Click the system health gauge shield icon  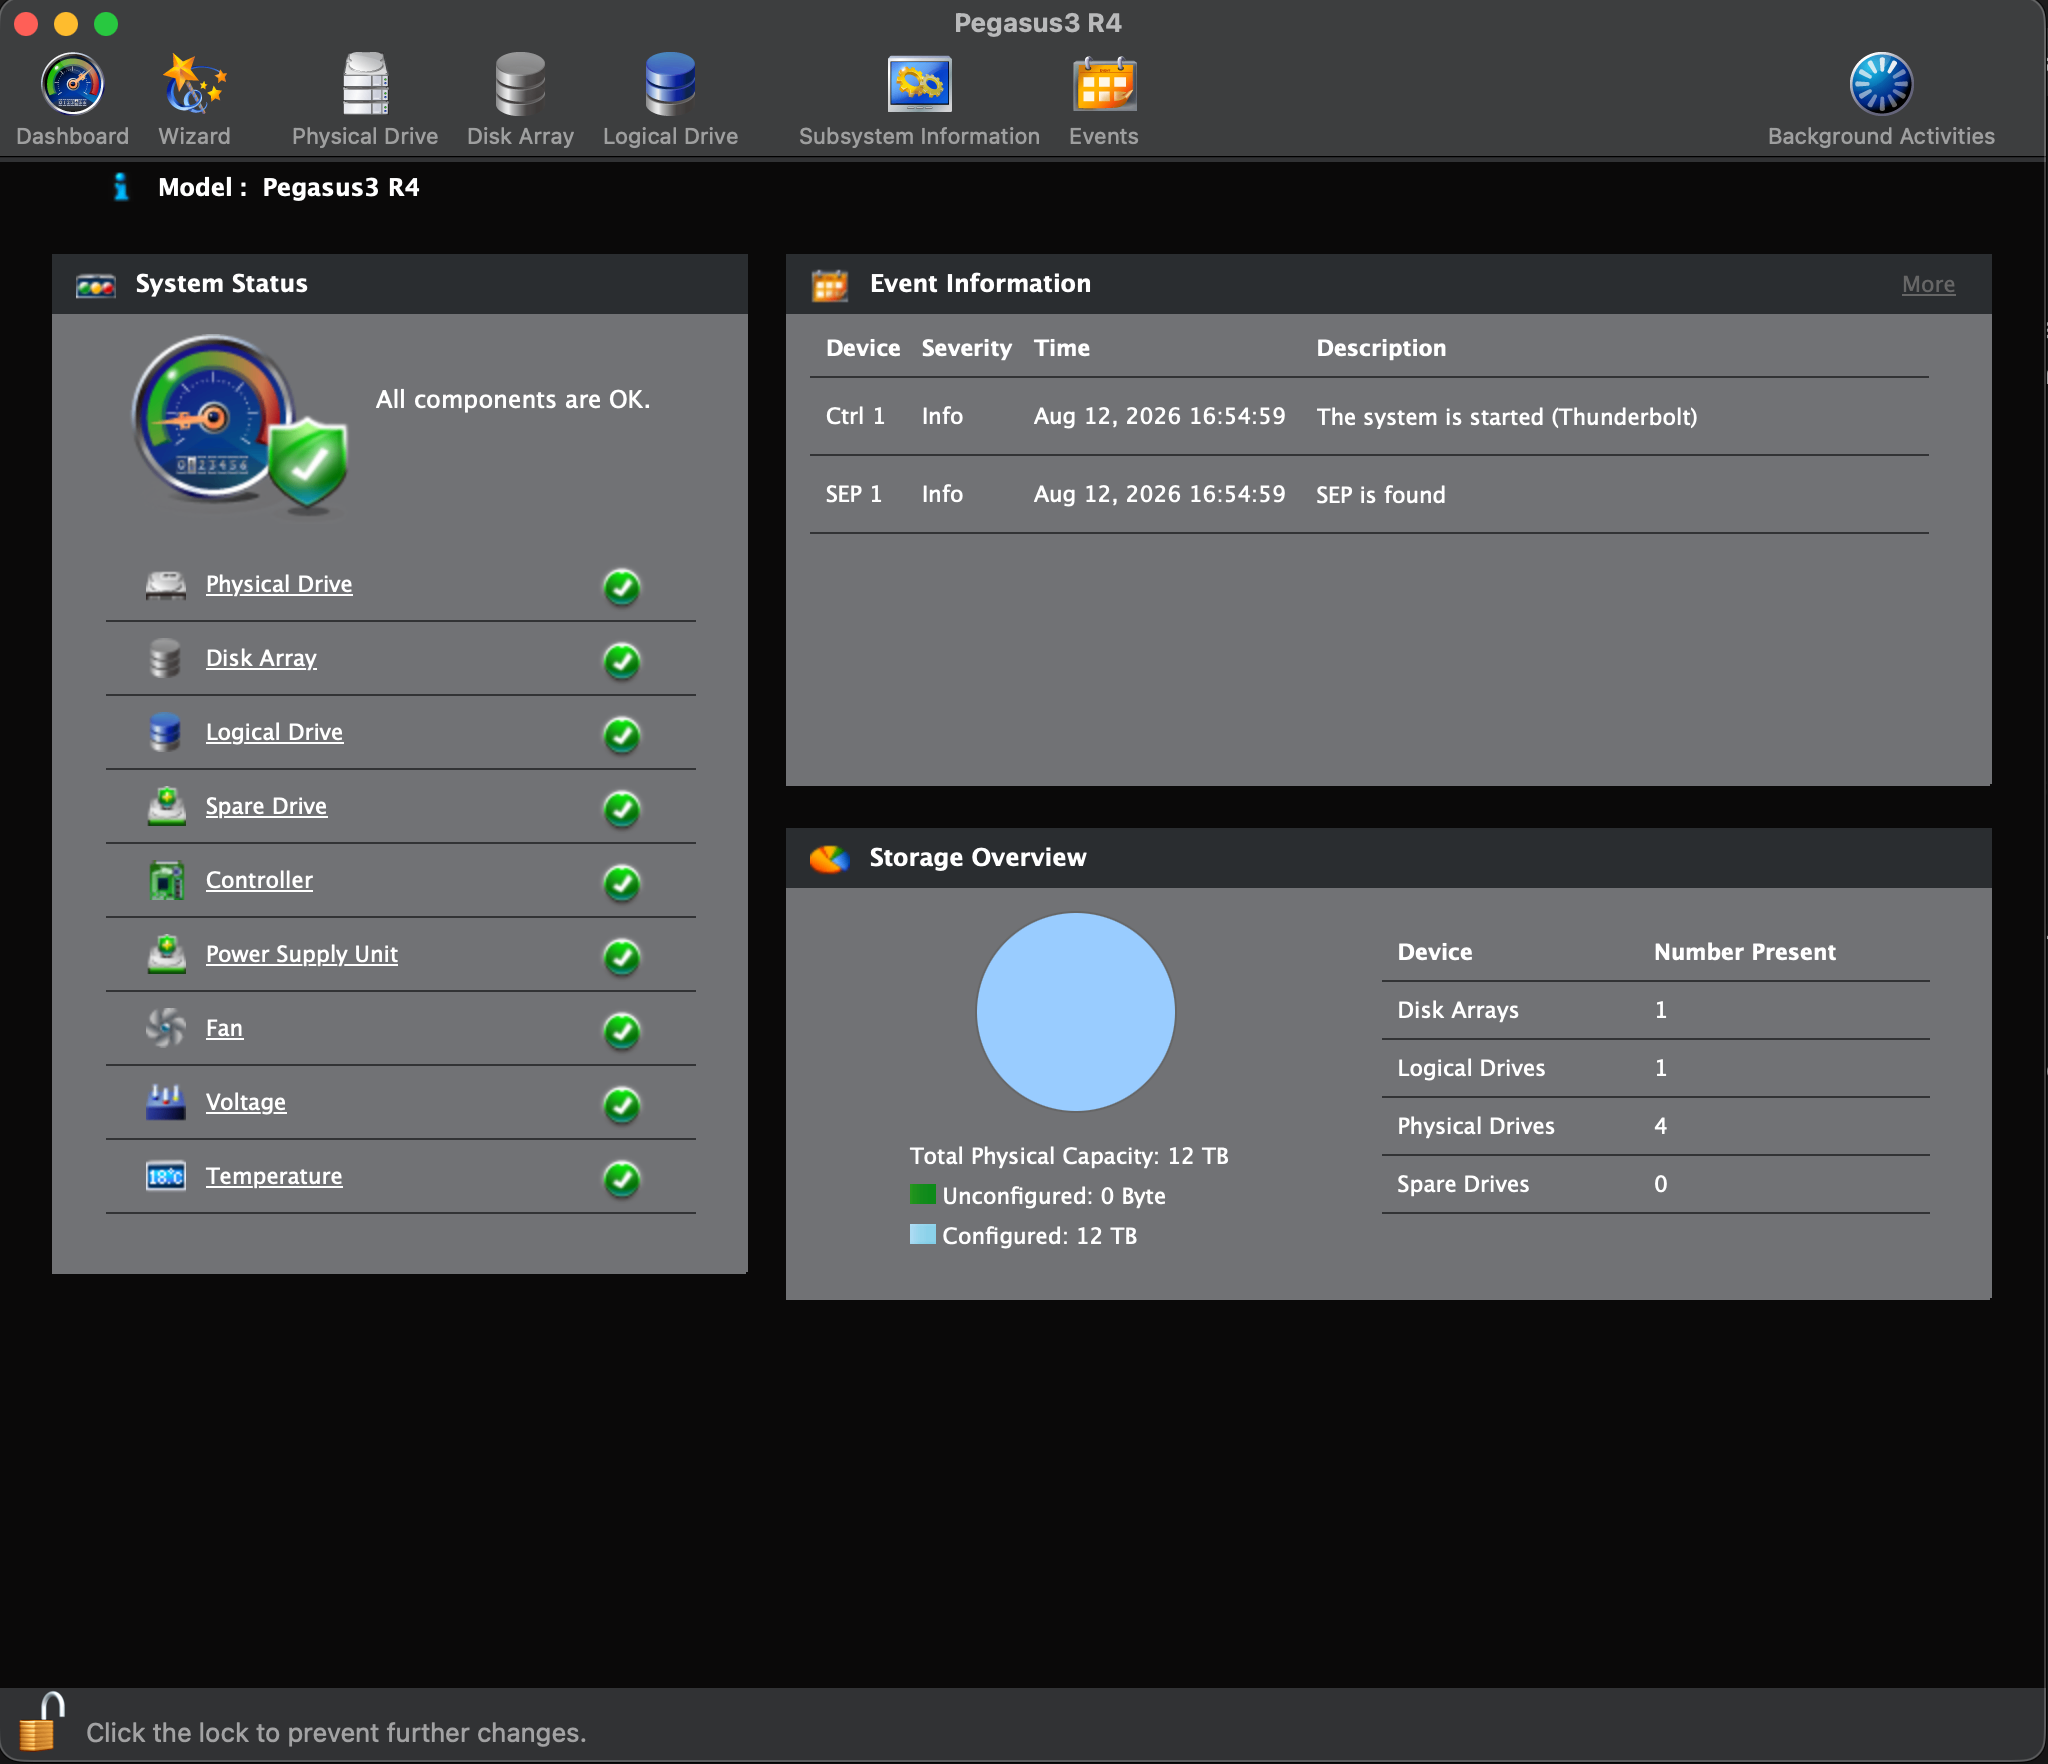(x=241, y=424)
